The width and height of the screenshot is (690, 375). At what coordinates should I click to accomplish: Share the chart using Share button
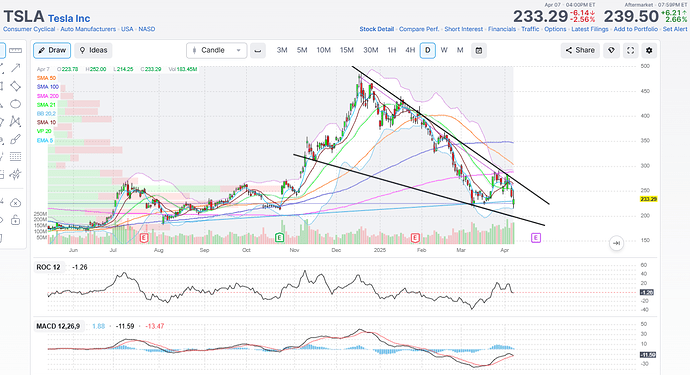coord(580,51)
